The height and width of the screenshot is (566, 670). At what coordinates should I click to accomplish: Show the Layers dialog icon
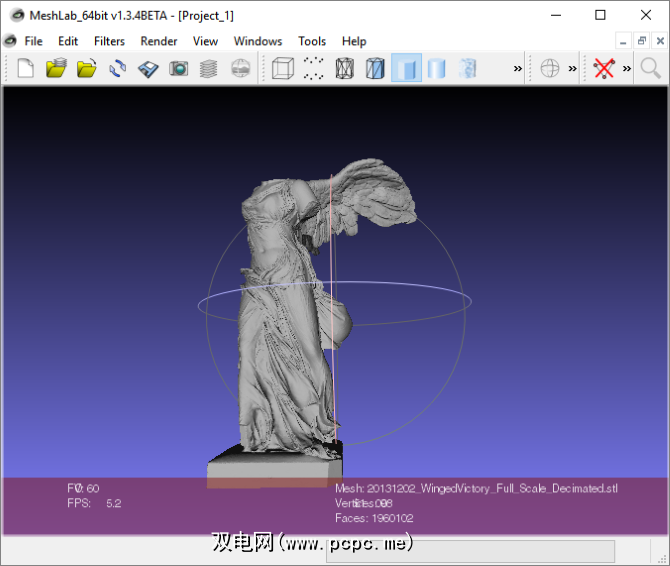click(209, 69)
